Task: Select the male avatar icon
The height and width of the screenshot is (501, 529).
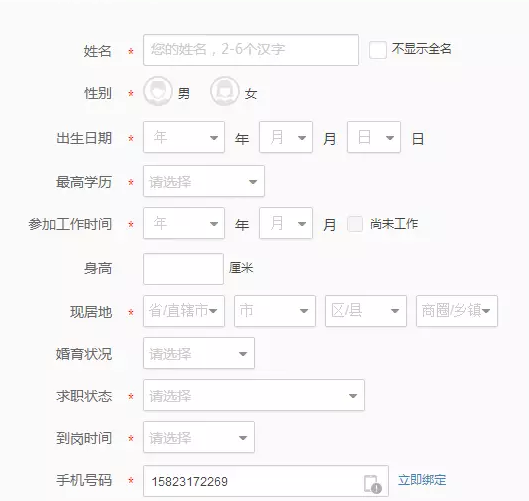Action: 158,91
